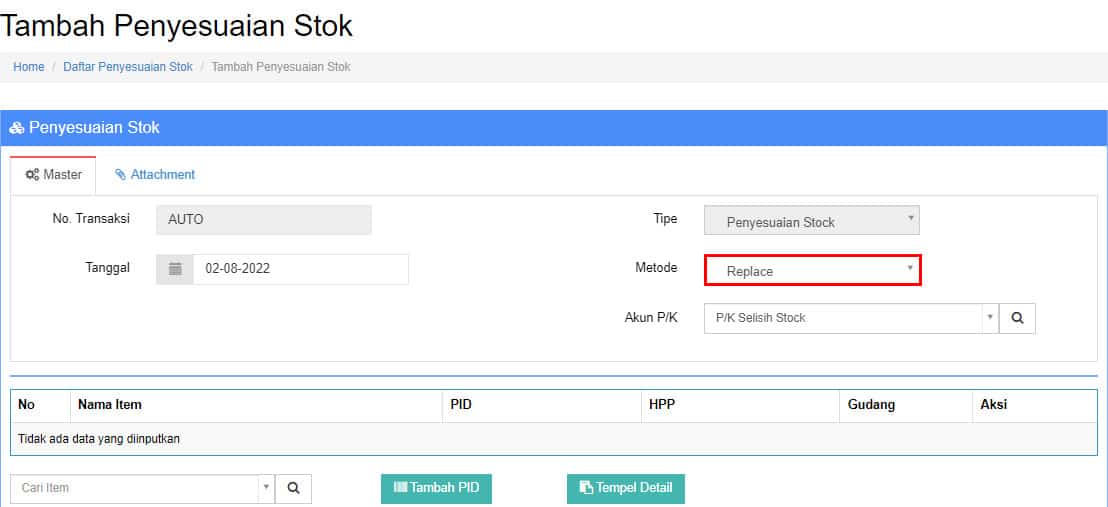1108x507 pixels.
Task: Expand the Metode Replace dropdown
Action: pos(813,271)
